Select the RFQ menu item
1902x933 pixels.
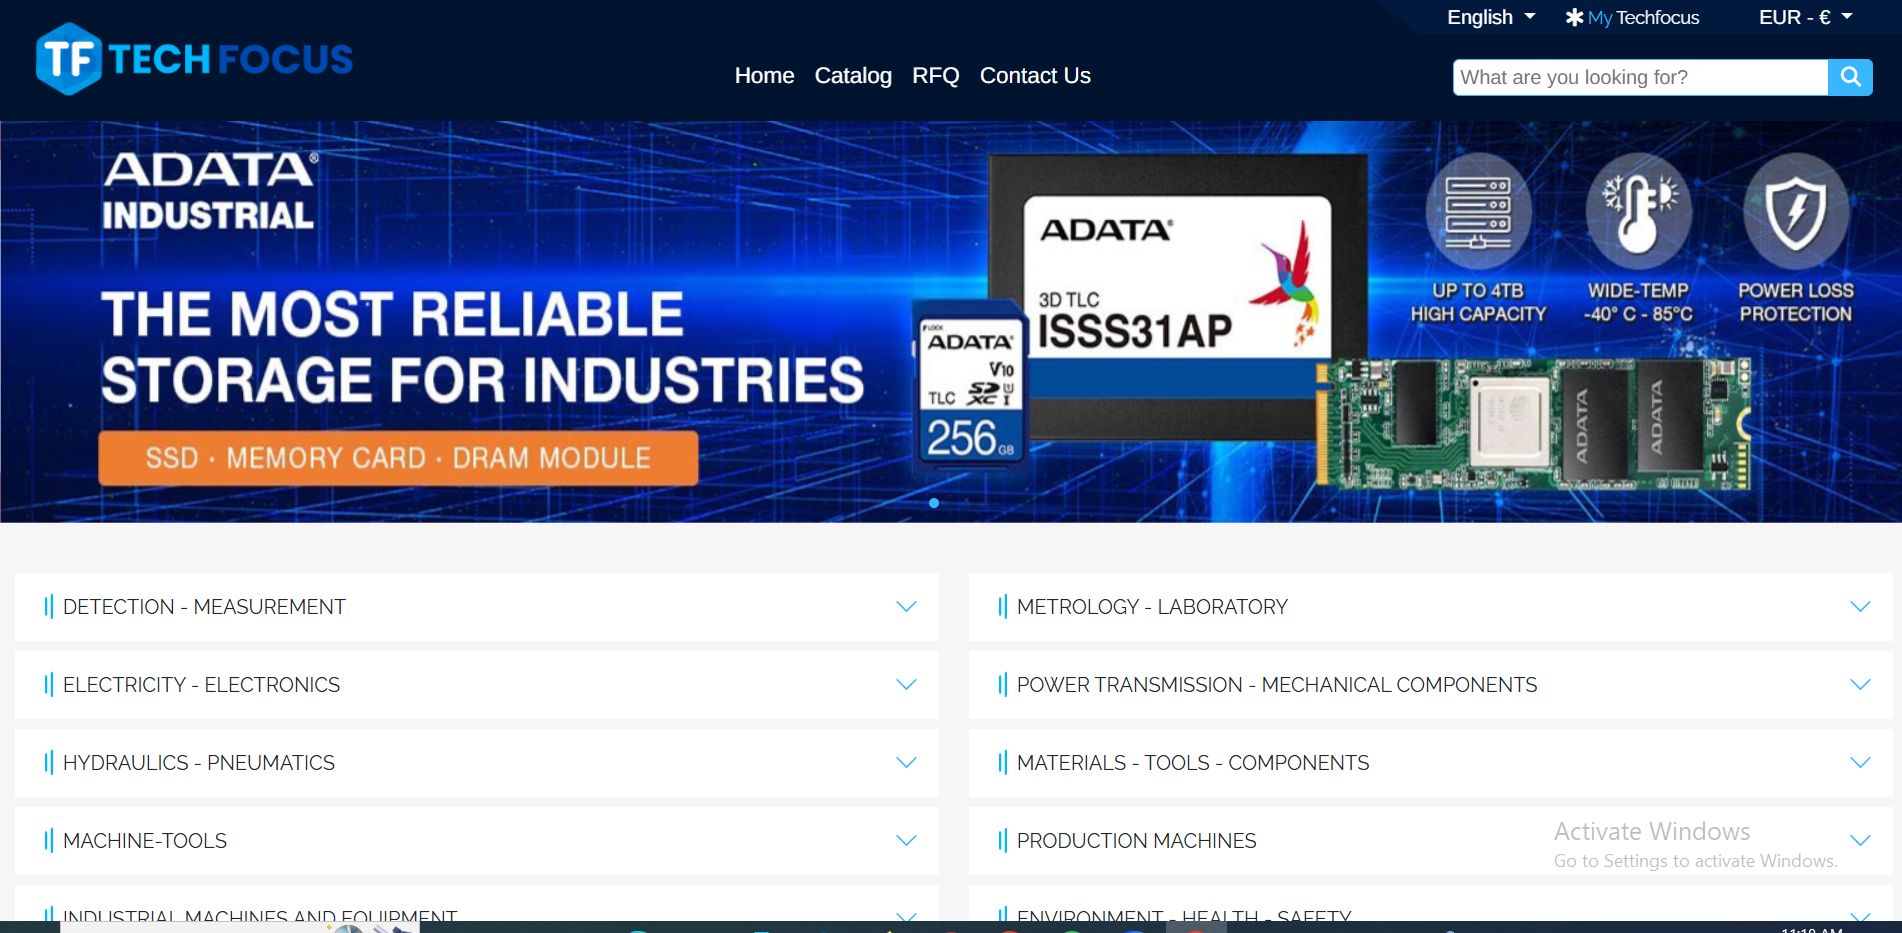[935, 76]
